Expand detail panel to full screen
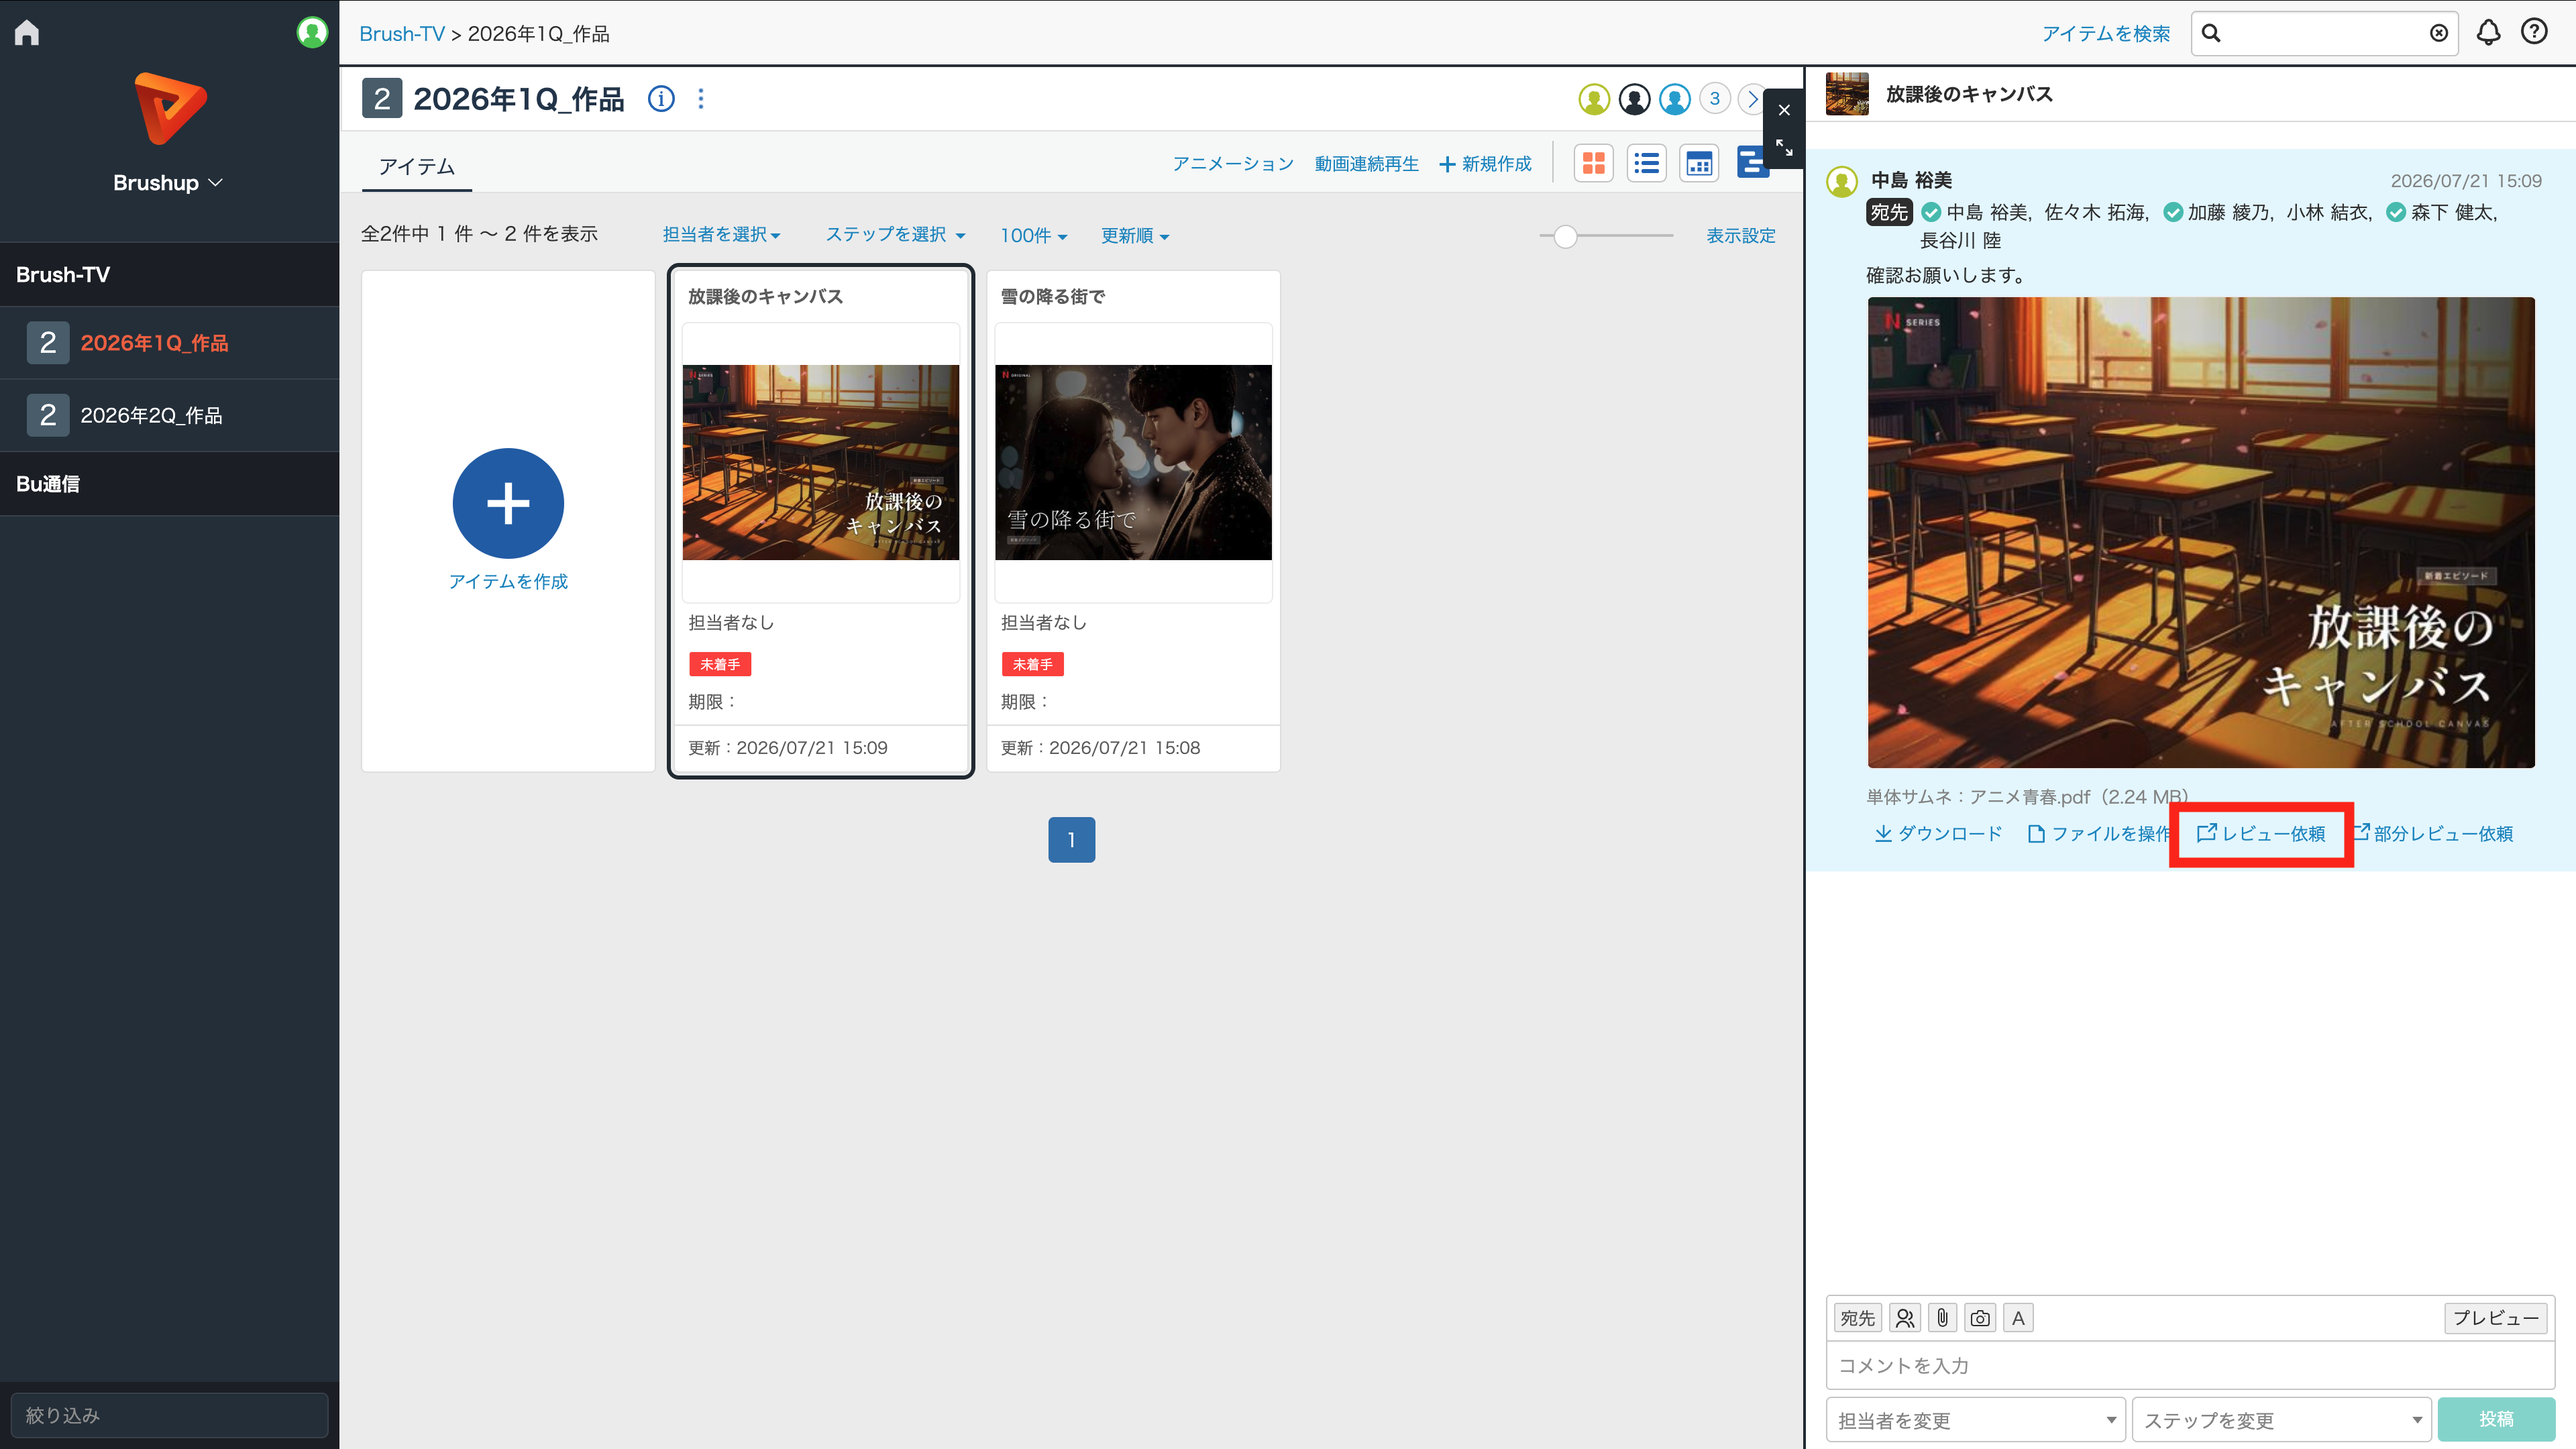 pyautogui.click(x=1784, y=148)
